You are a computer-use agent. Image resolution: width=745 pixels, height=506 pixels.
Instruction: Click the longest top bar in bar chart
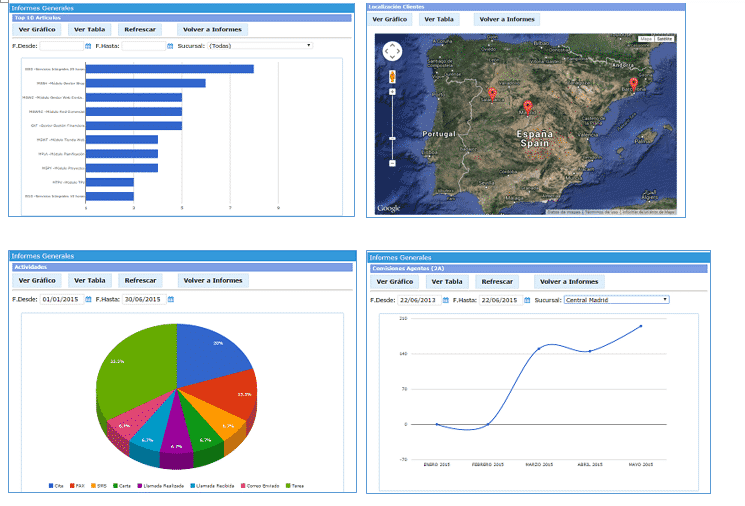170,69
